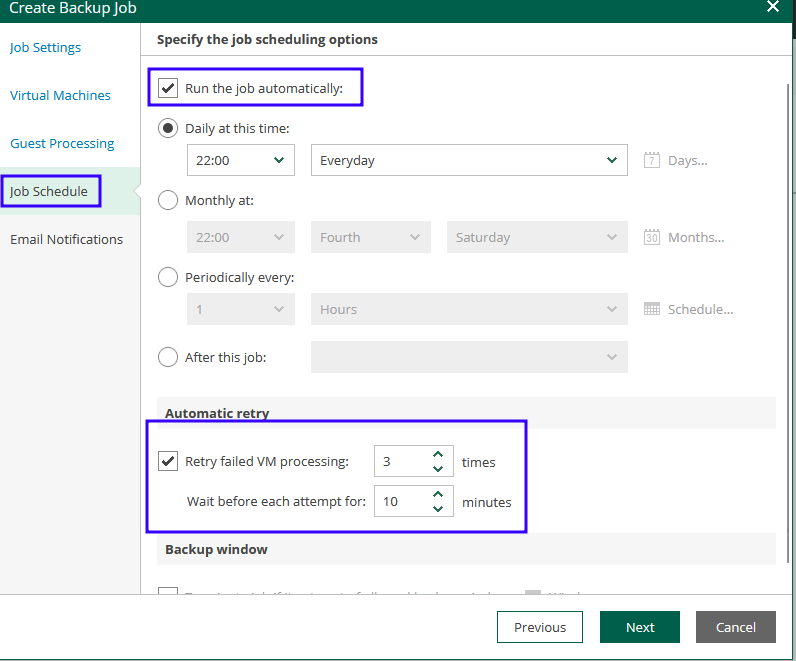Click the Days calendar icon
Image resolution: width=796 pixels, height=661 pixels.
pos(651,160)
